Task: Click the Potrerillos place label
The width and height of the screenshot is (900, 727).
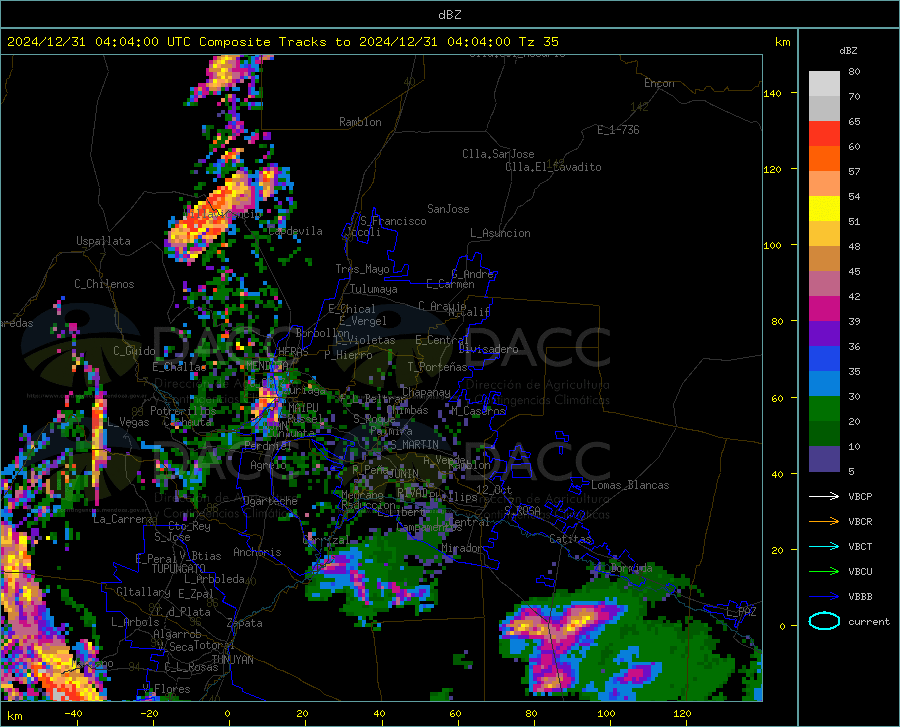Action: (x=183, y=411)
